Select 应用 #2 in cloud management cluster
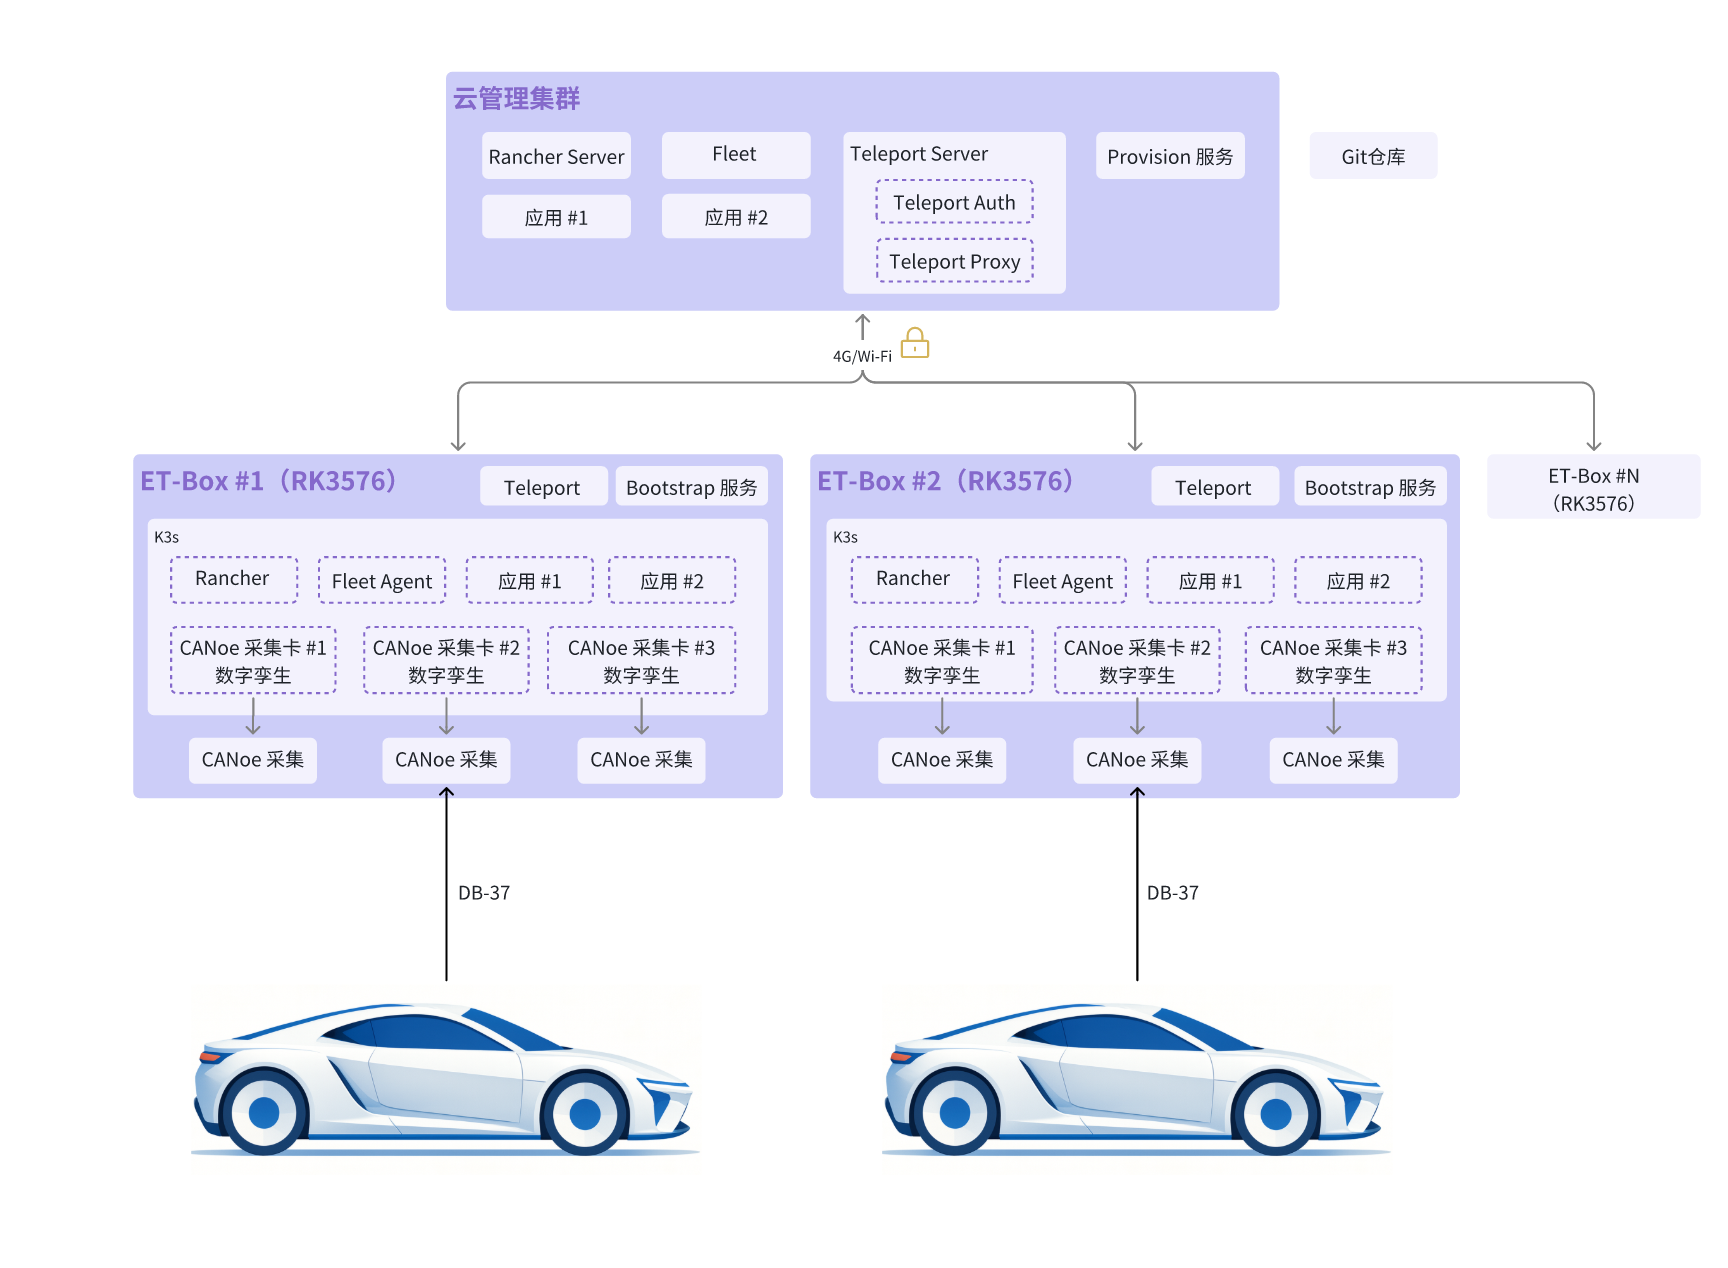Viewport: 1728px width, 1268px height. 736,217
